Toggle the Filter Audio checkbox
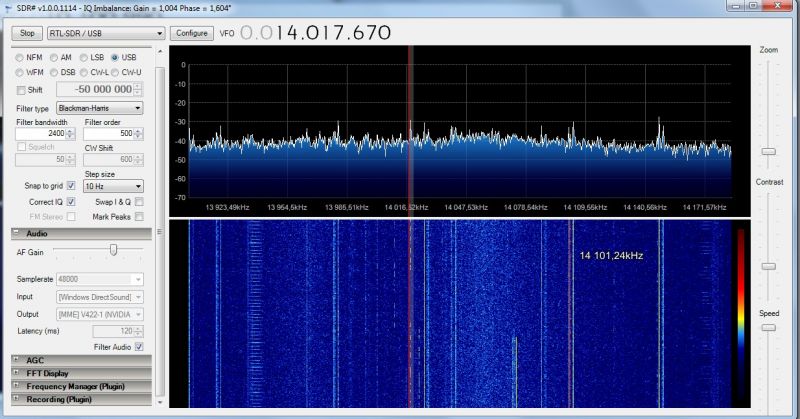This screenshot has height=419, width=800. [x=139, y=347]
